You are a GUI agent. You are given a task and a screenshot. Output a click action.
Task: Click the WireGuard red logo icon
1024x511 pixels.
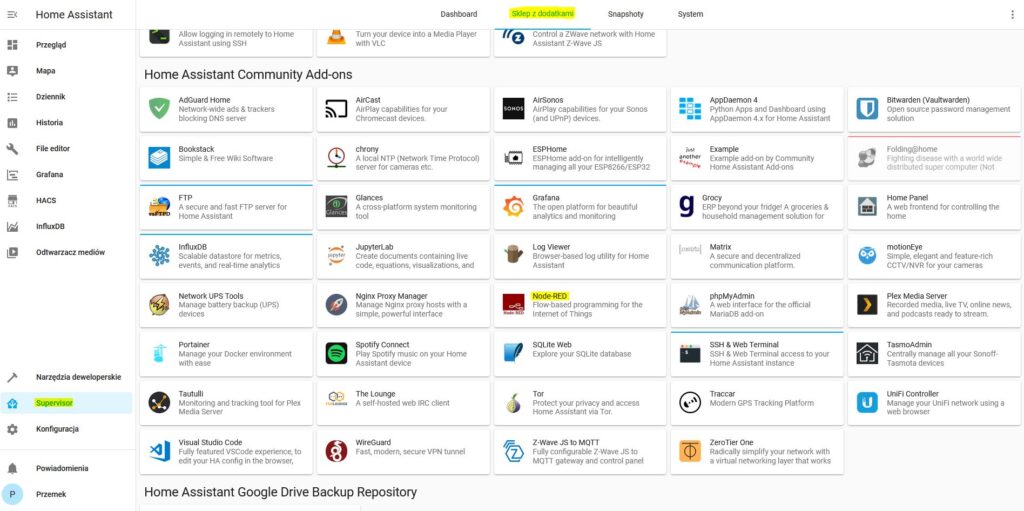point(337,451)
